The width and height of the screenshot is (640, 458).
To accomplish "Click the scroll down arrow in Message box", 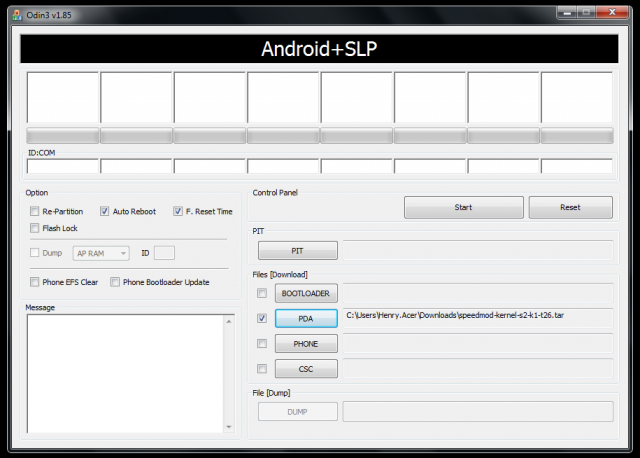I will pos(229,427).
